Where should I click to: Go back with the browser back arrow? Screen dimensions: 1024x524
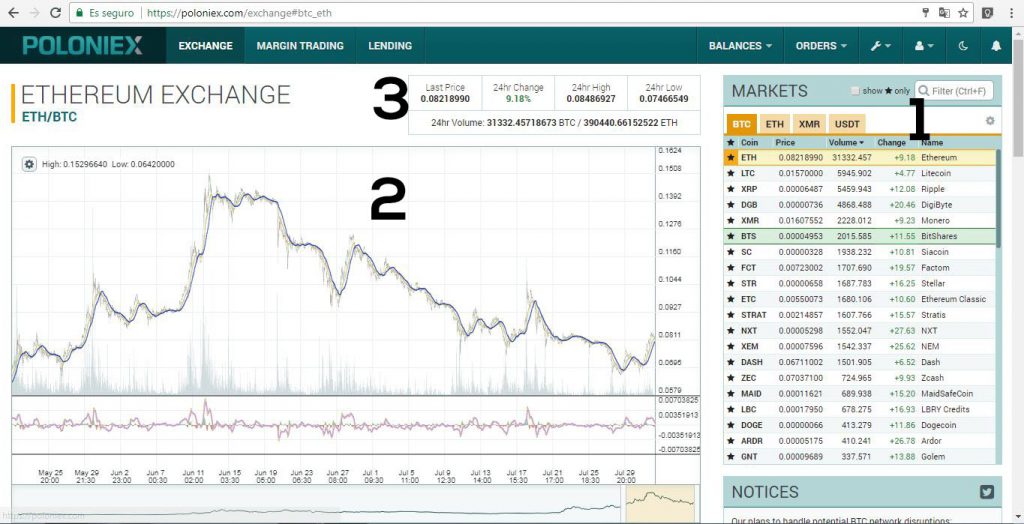pos(13,12)
